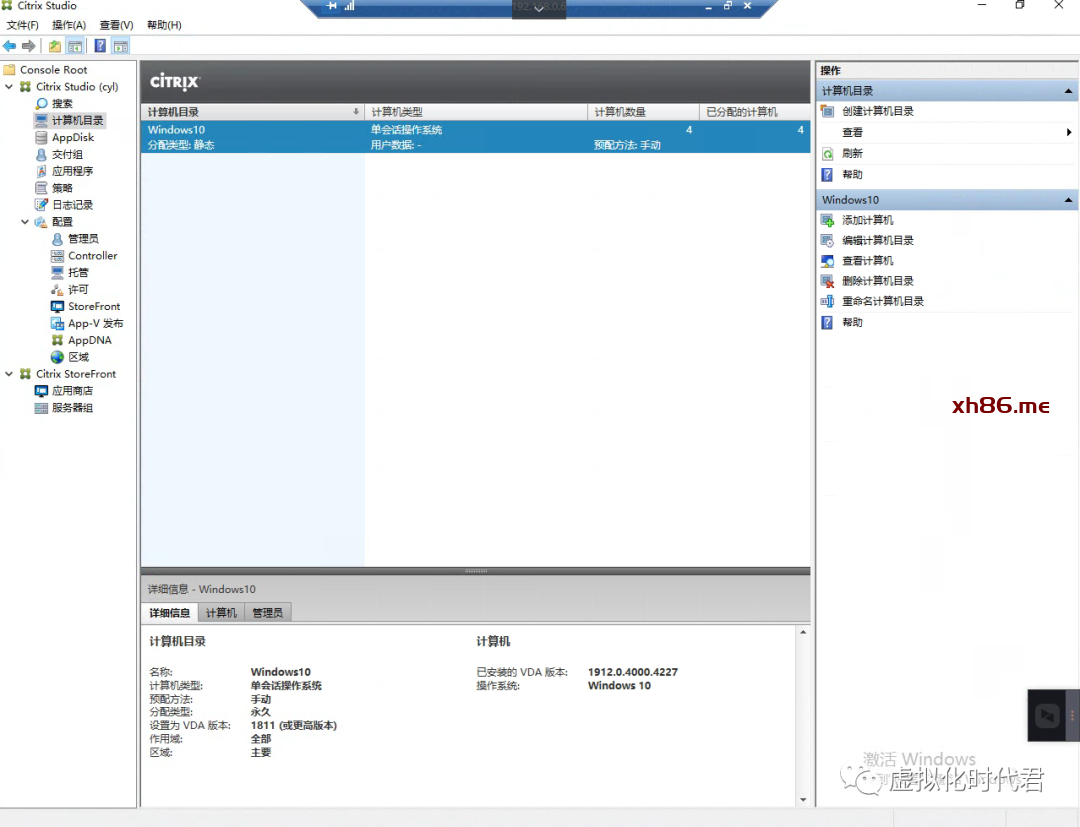The image size is (1080, 827).
Task: Click the Up one level folder icon
Action: (x=54, y=46)
